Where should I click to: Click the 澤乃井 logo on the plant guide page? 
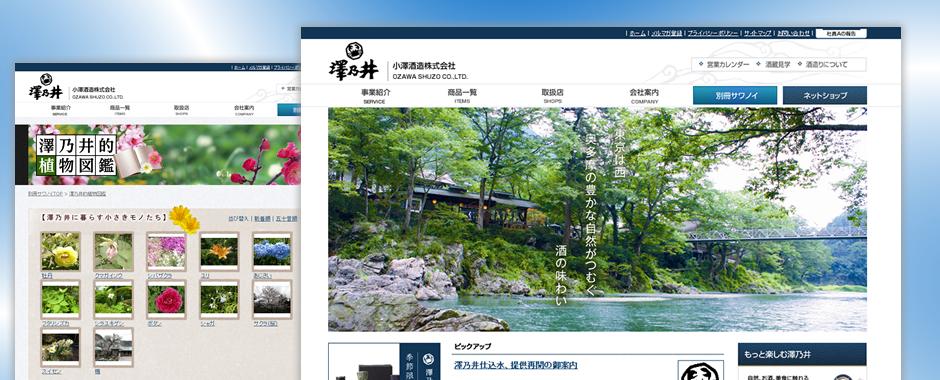(x=46, y=88)
